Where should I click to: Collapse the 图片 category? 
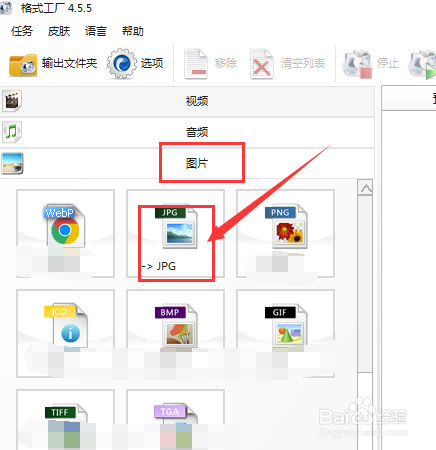tap(187, 163)
